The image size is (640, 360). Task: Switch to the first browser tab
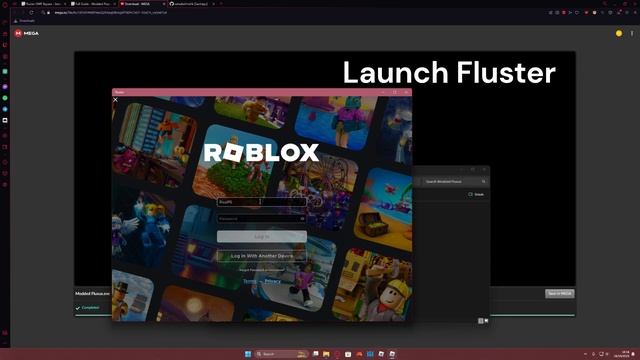click(43, 4)
